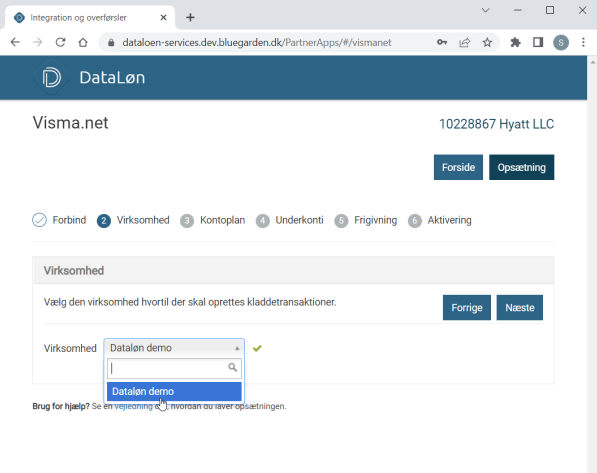Go to step 6 Aktivering
597x473 pixels.
pyautogui.click(x=440, y=221)
